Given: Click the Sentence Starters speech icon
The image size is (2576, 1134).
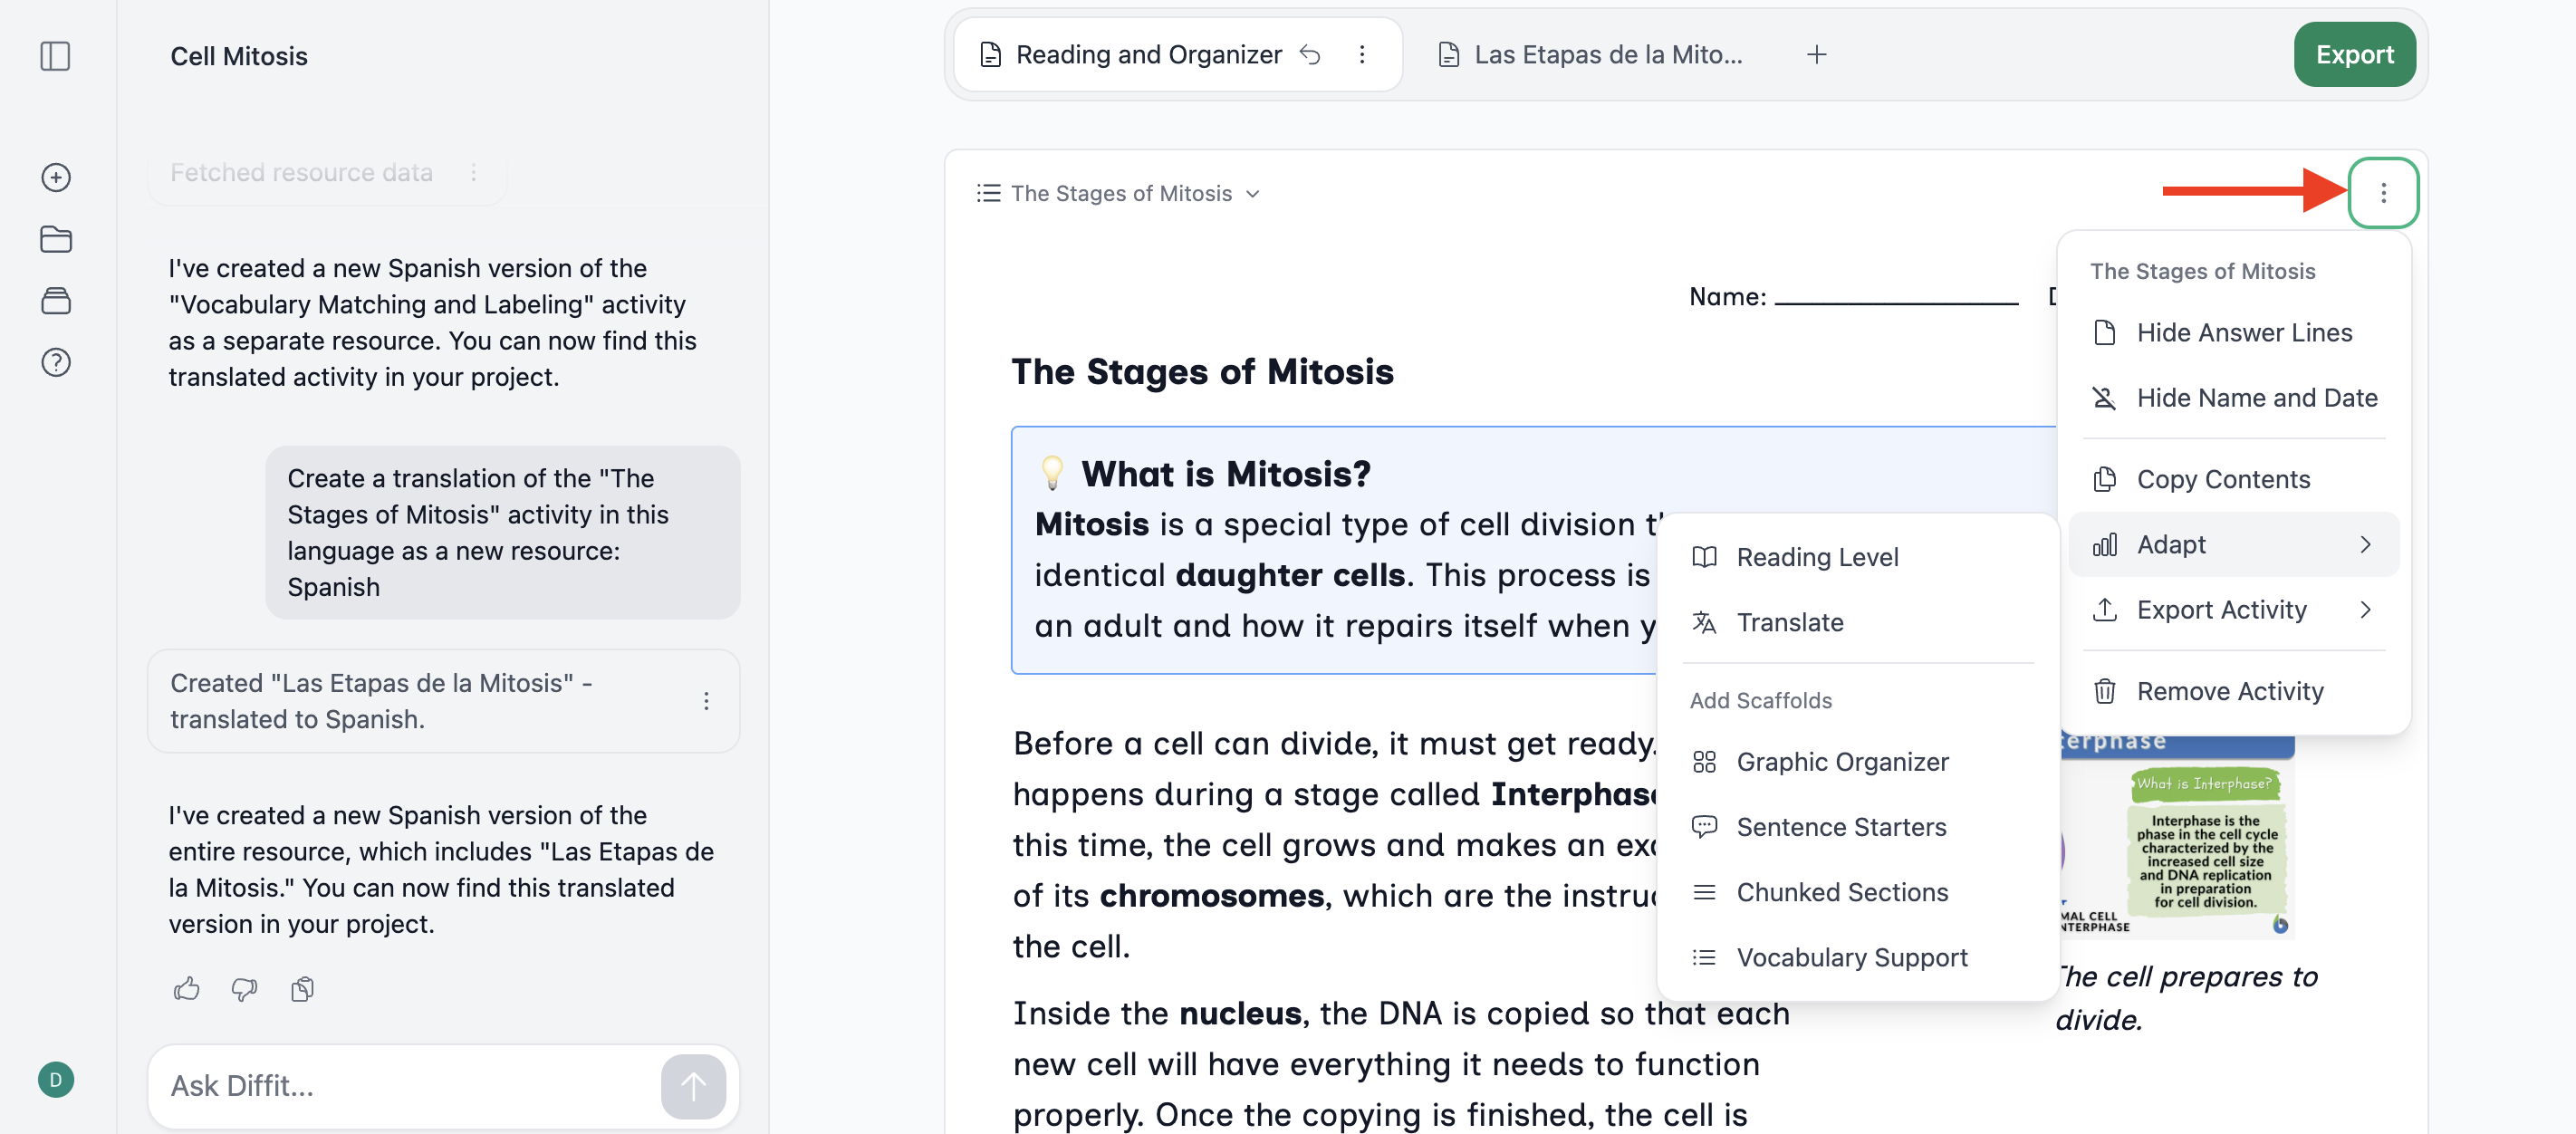Looking at the screenshot, I should [x=1704, y=827].
